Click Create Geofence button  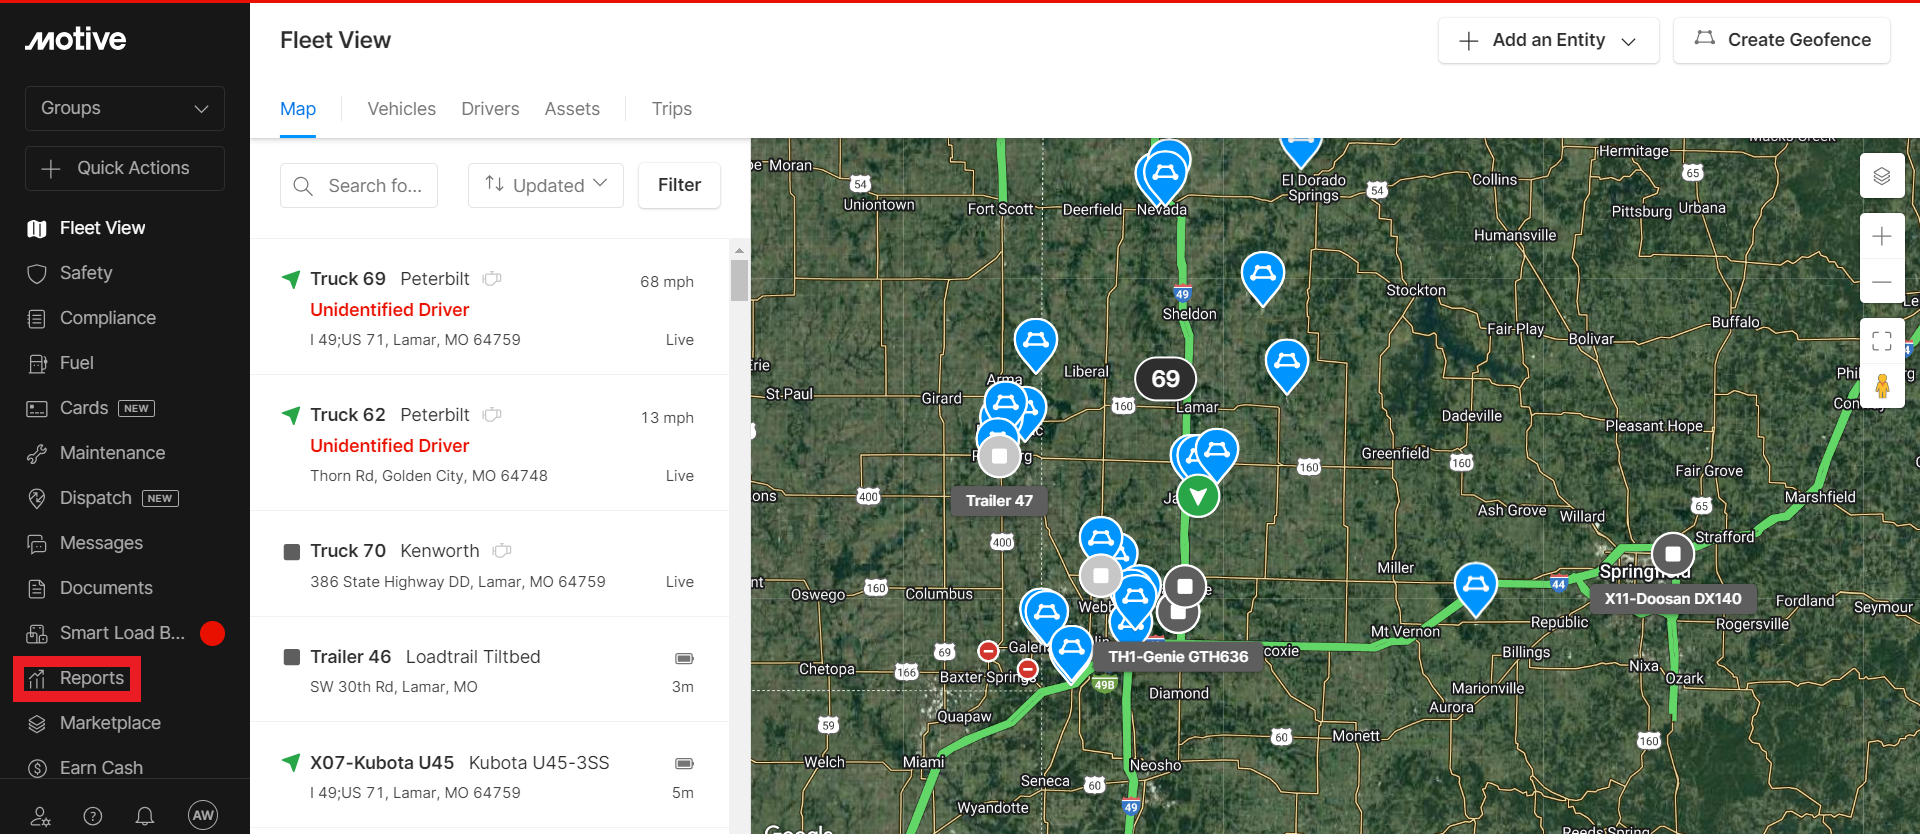[x=1782, y=41]
